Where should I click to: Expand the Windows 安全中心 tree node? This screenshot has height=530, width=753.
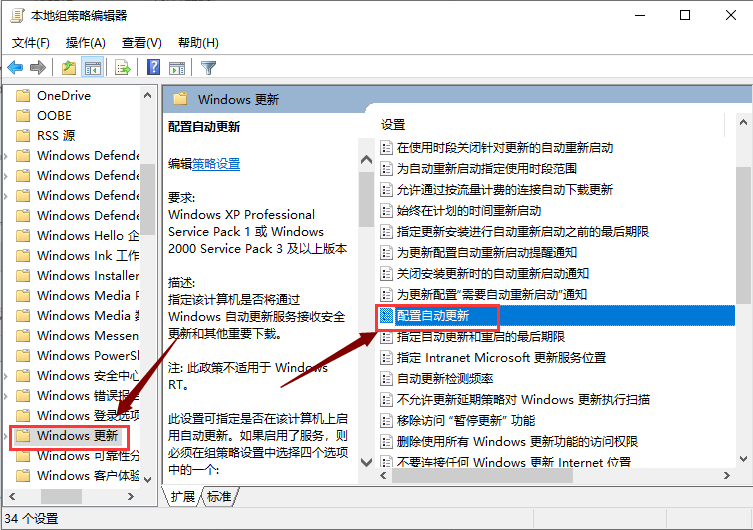(x=6, y=375)
